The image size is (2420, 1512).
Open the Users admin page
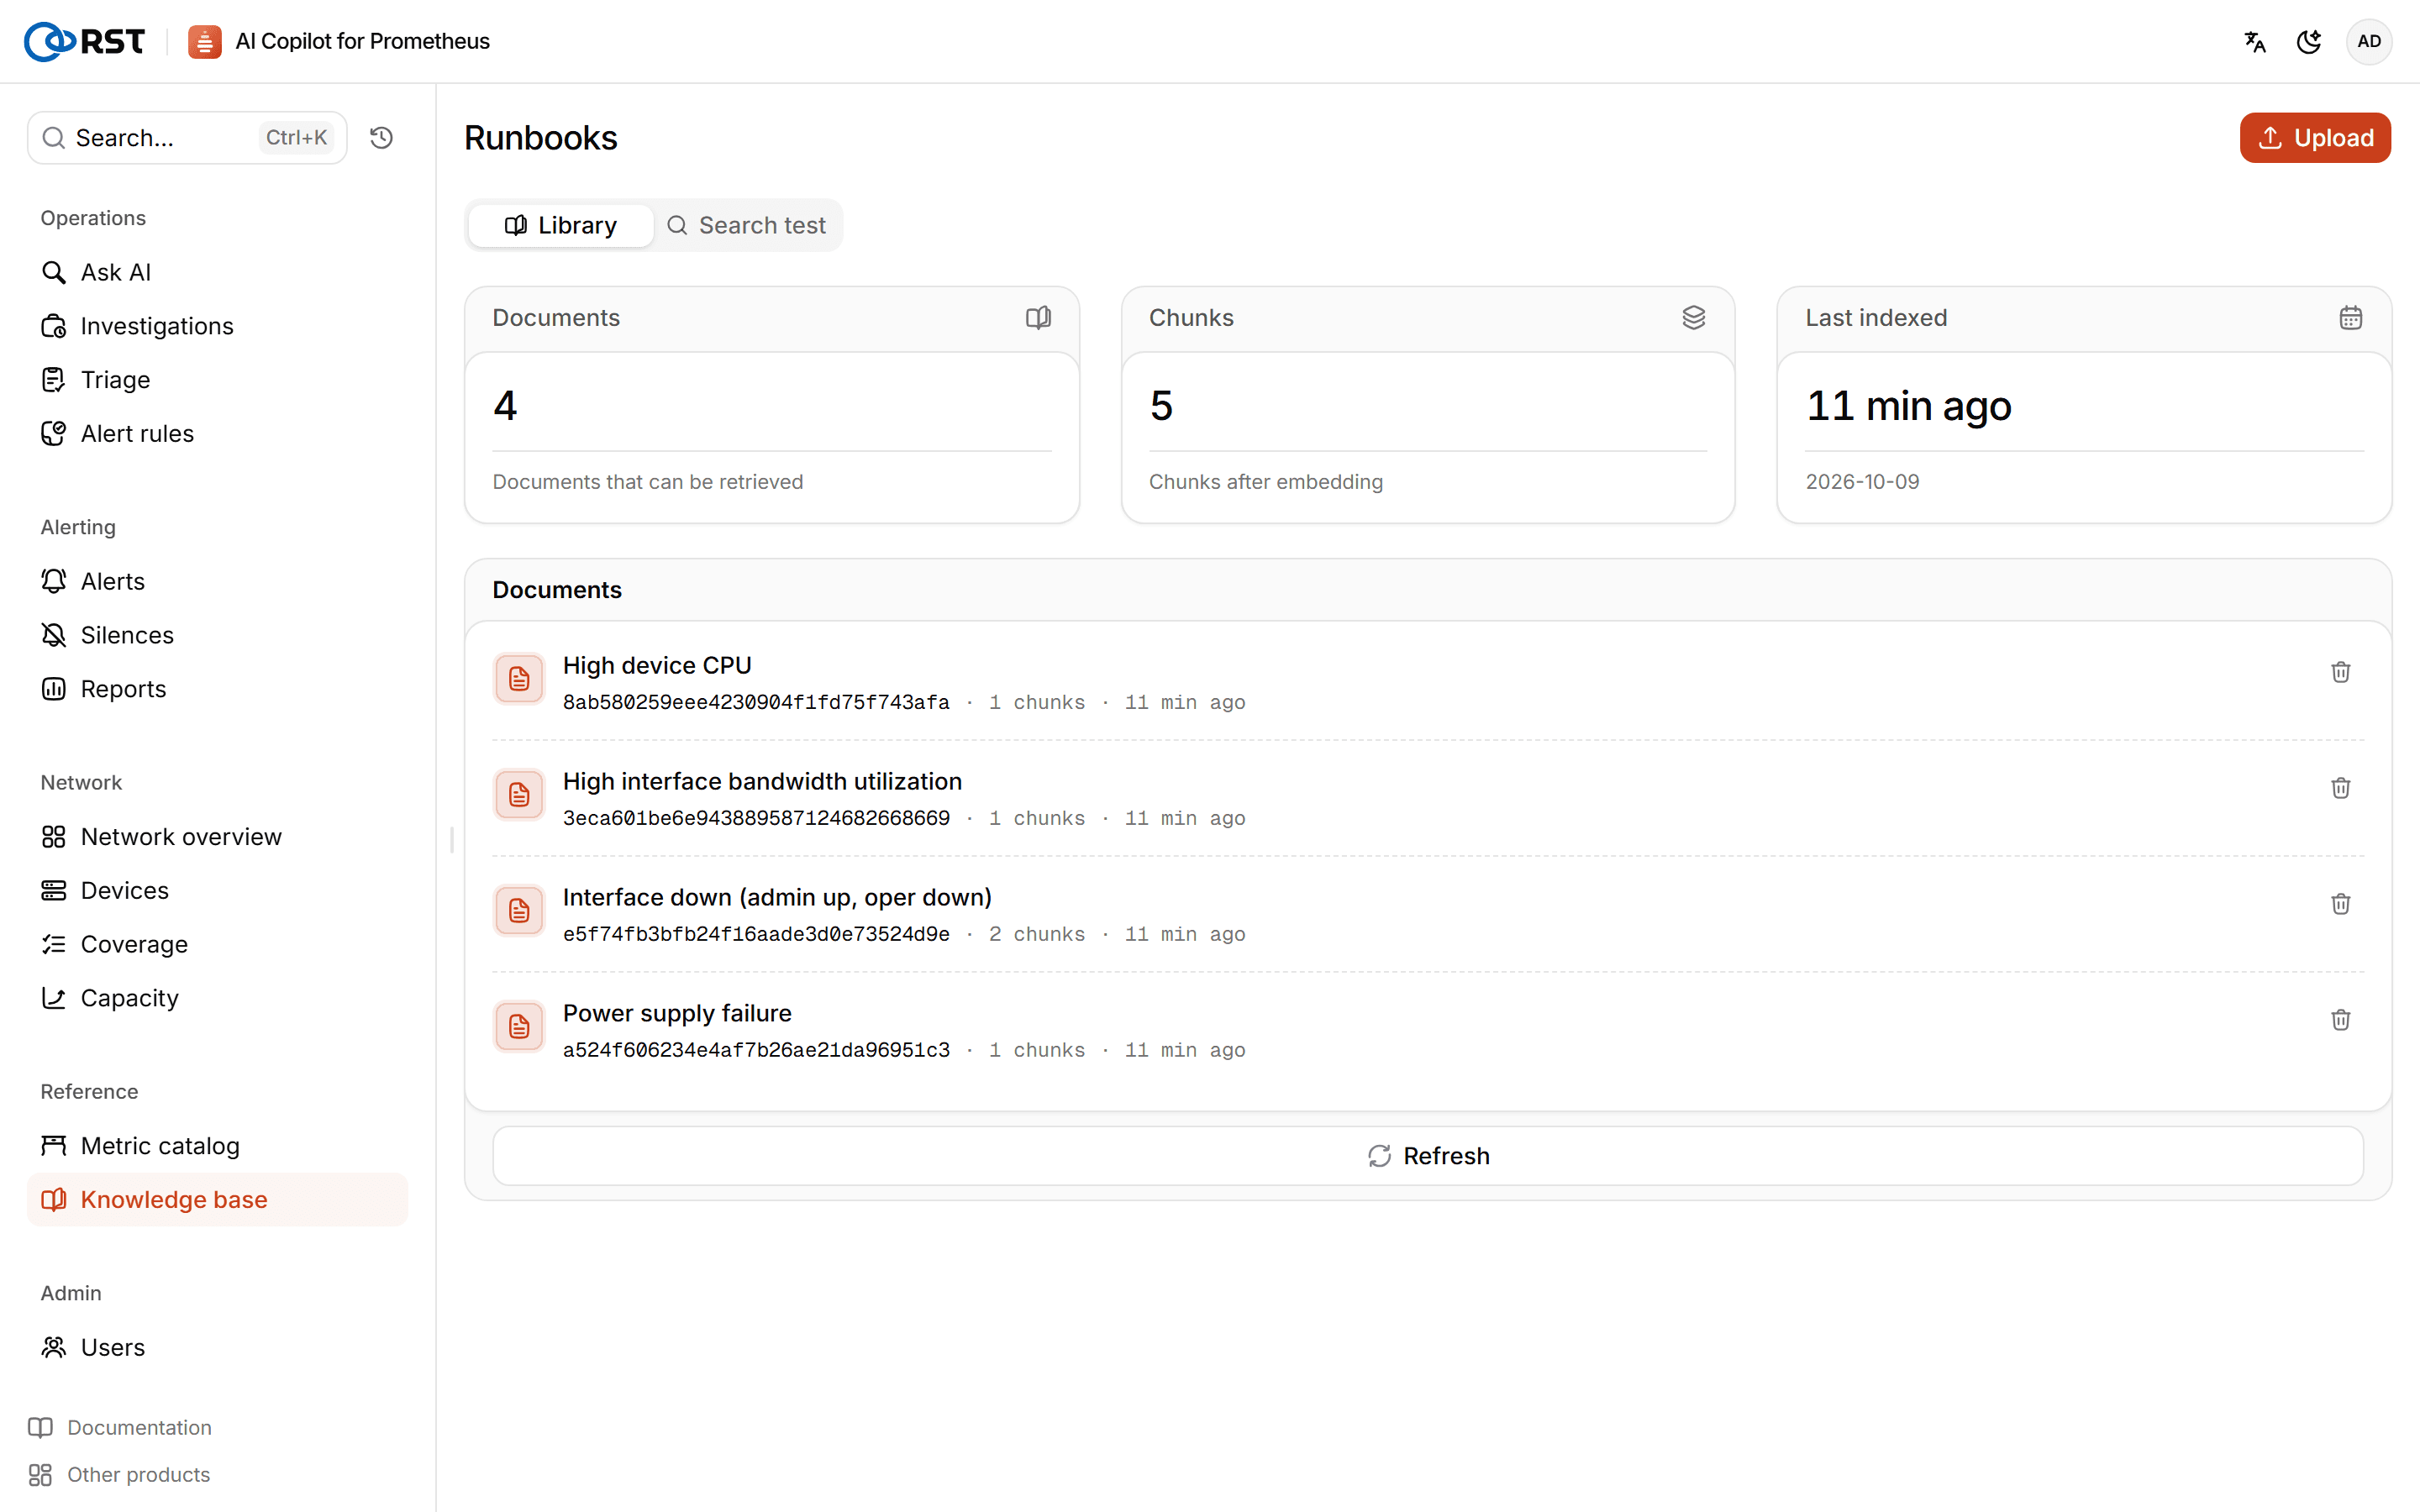tap(217, 1347)
